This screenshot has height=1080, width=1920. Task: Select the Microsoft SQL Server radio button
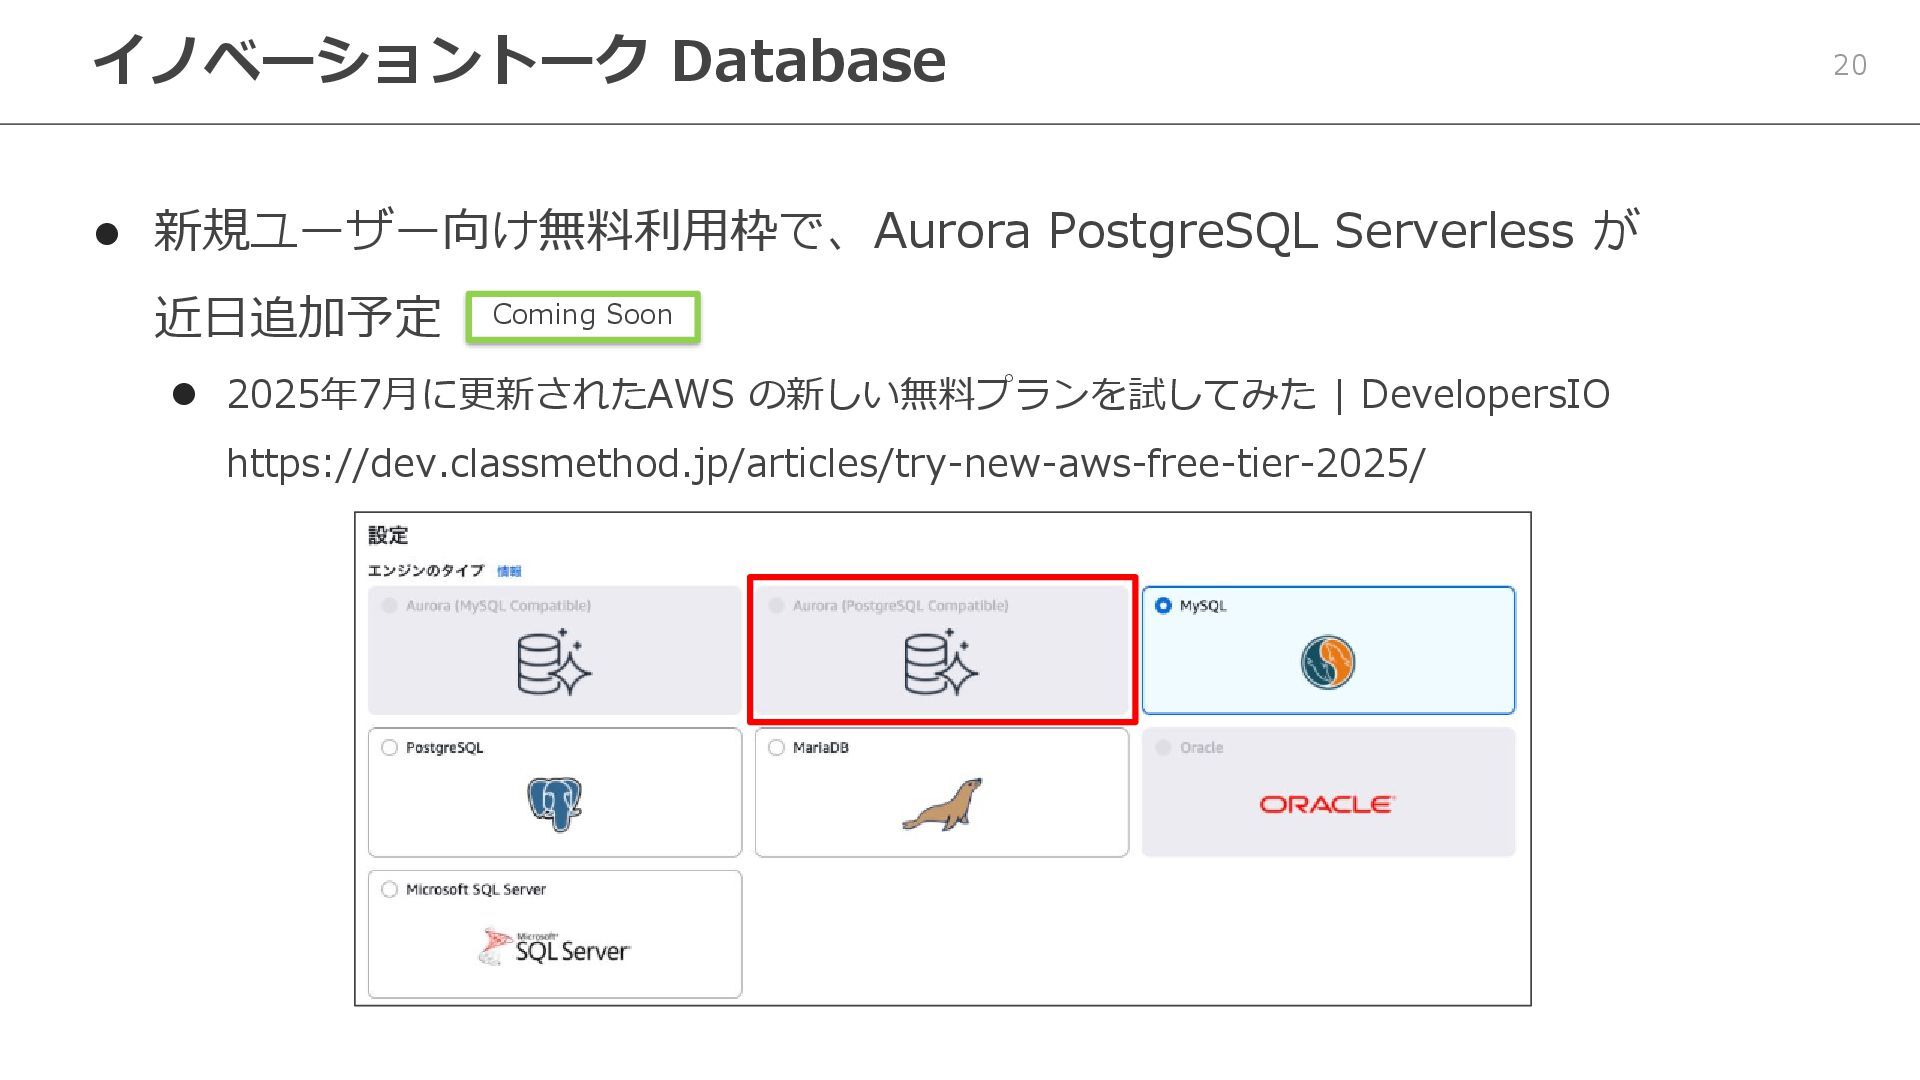(389, 889)
